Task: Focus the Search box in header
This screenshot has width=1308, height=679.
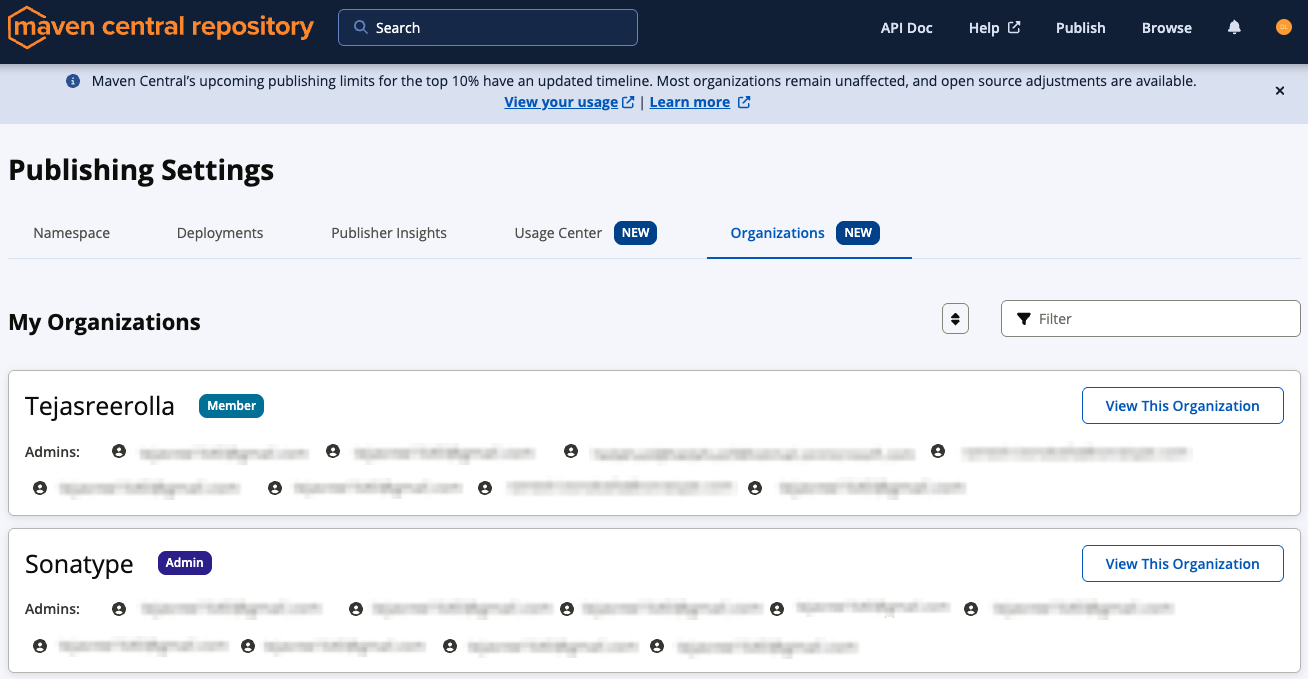Action: pyautogui.click(x=488, y=28)
